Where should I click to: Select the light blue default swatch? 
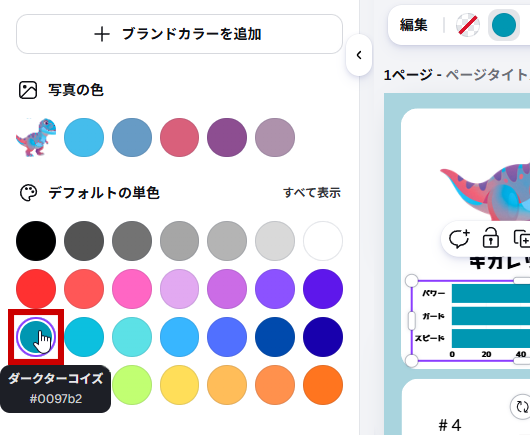point(179,337)
